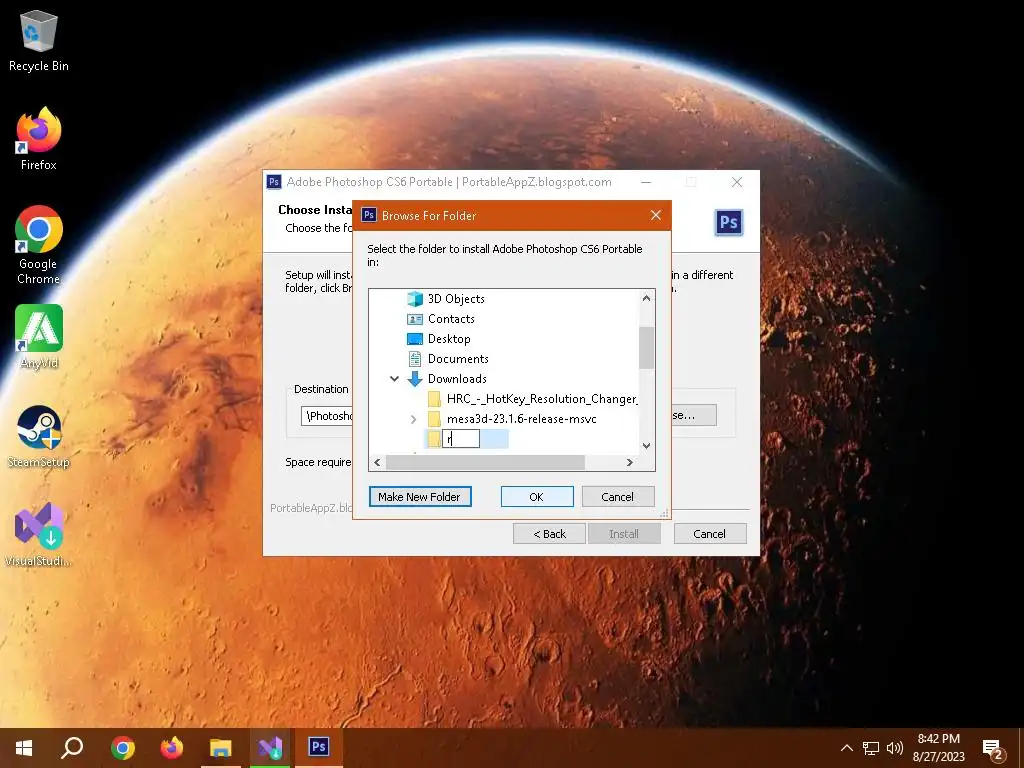Show hidden system tray icons
The width and height of the screenshot is (1024, 768).
[846, 748]
